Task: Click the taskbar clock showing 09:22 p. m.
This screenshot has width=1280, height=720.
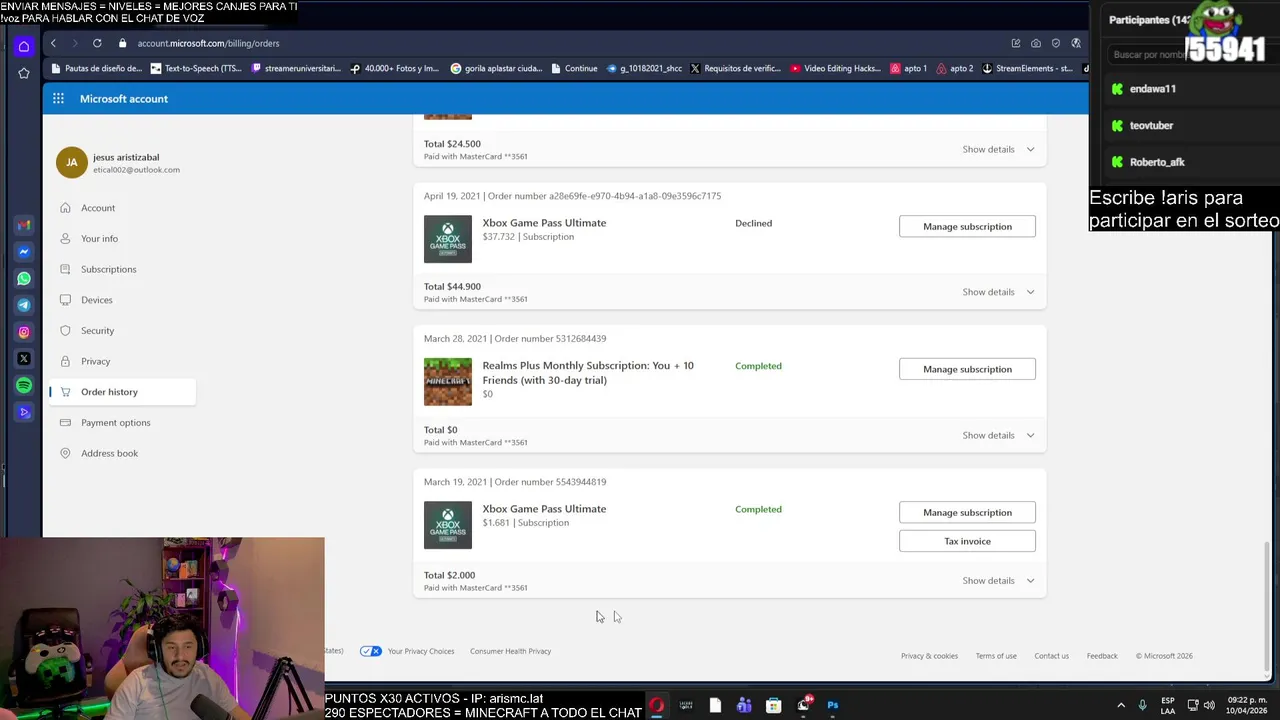Action: [x=1246, y=705]
